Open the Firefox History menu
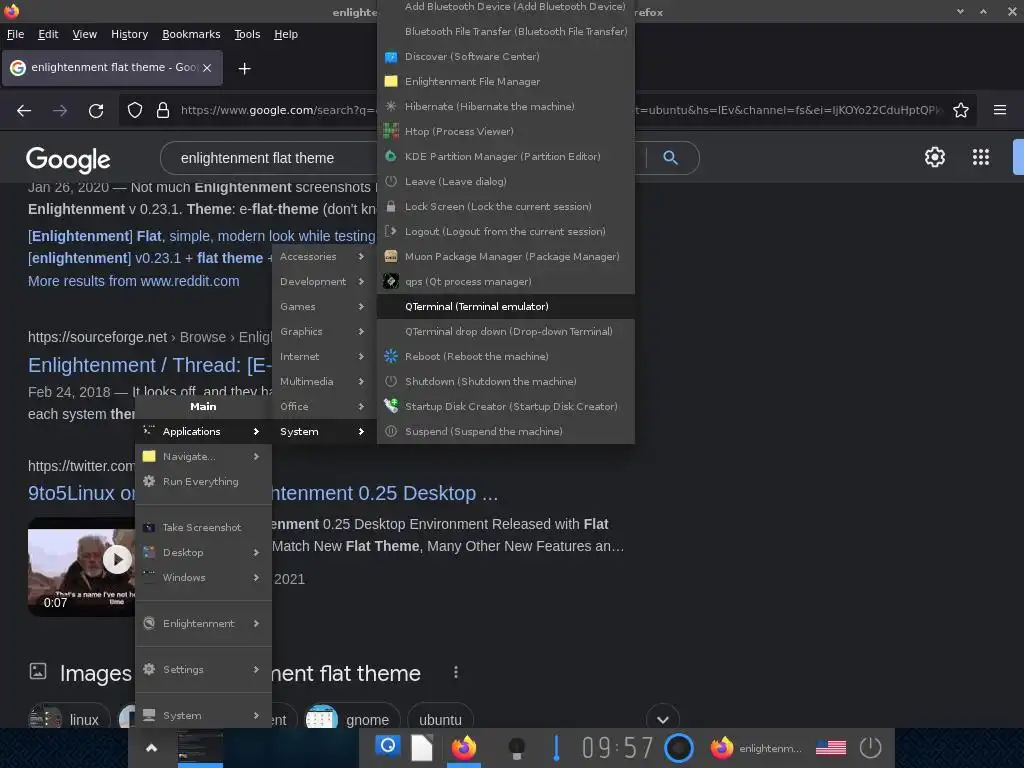The height and width of the screenshot is (768, 1024). pyautogui.click(x=129, y=34)
